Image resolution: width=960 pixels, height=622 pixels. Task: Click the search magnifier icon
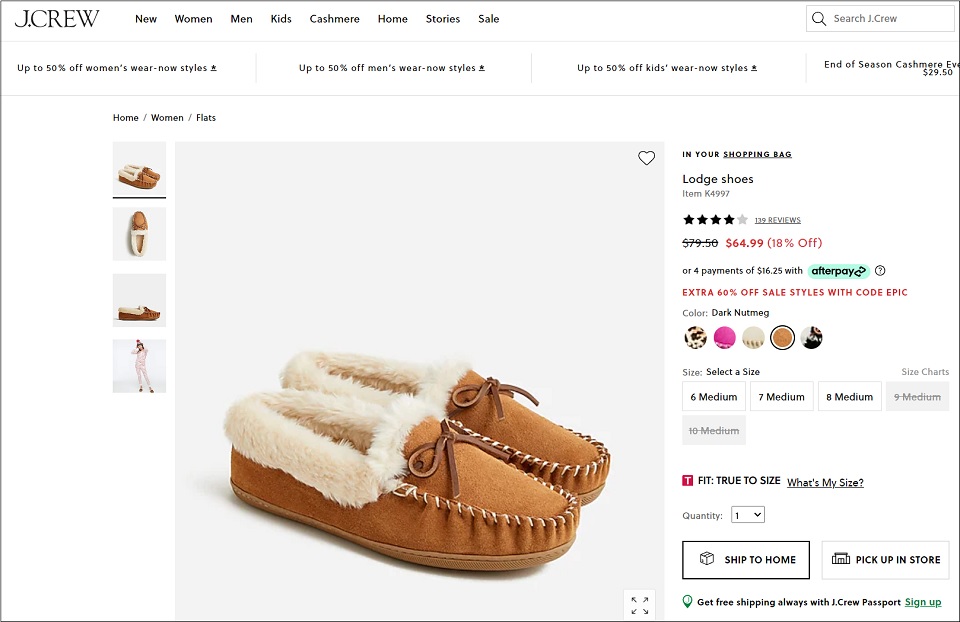pos(819,18)
